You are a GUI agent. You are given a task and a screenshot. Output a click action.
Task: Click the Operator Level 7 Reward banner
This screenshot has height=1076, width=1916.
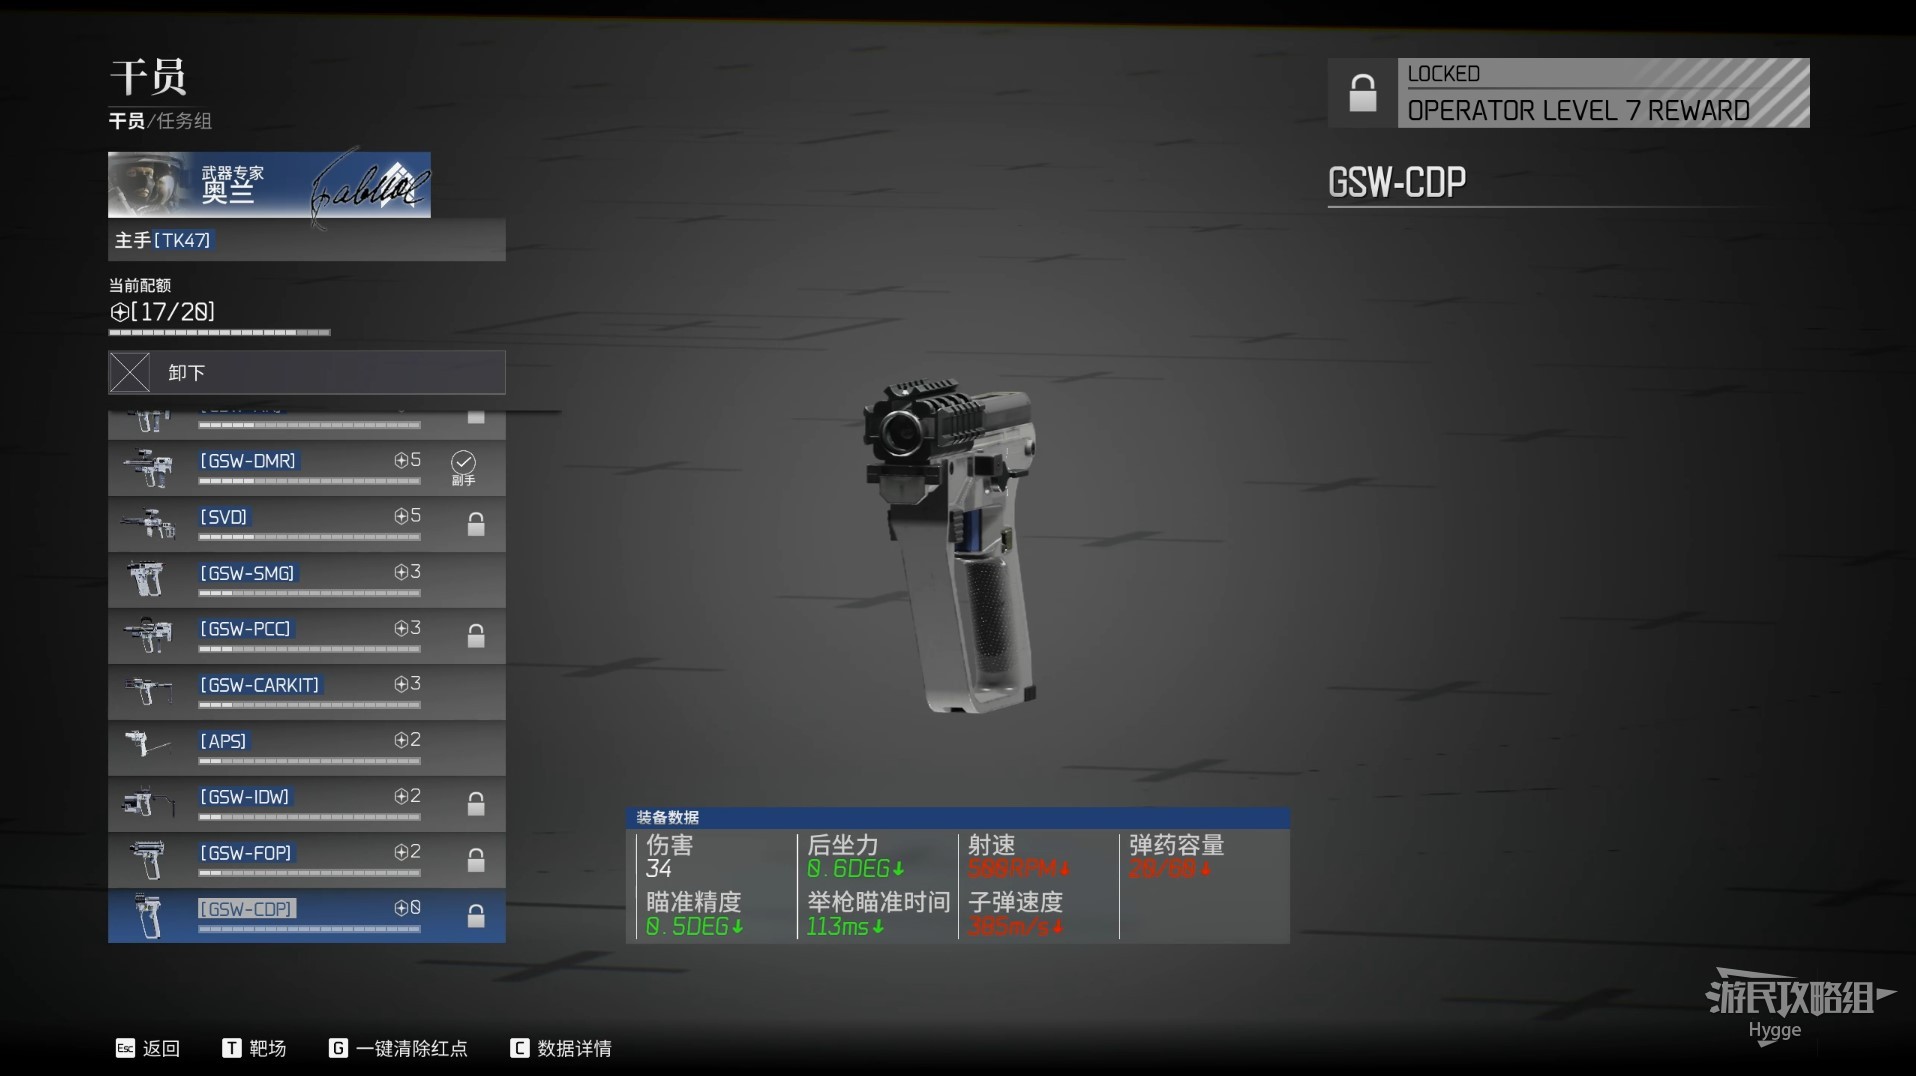click(x=1603, y=93)
